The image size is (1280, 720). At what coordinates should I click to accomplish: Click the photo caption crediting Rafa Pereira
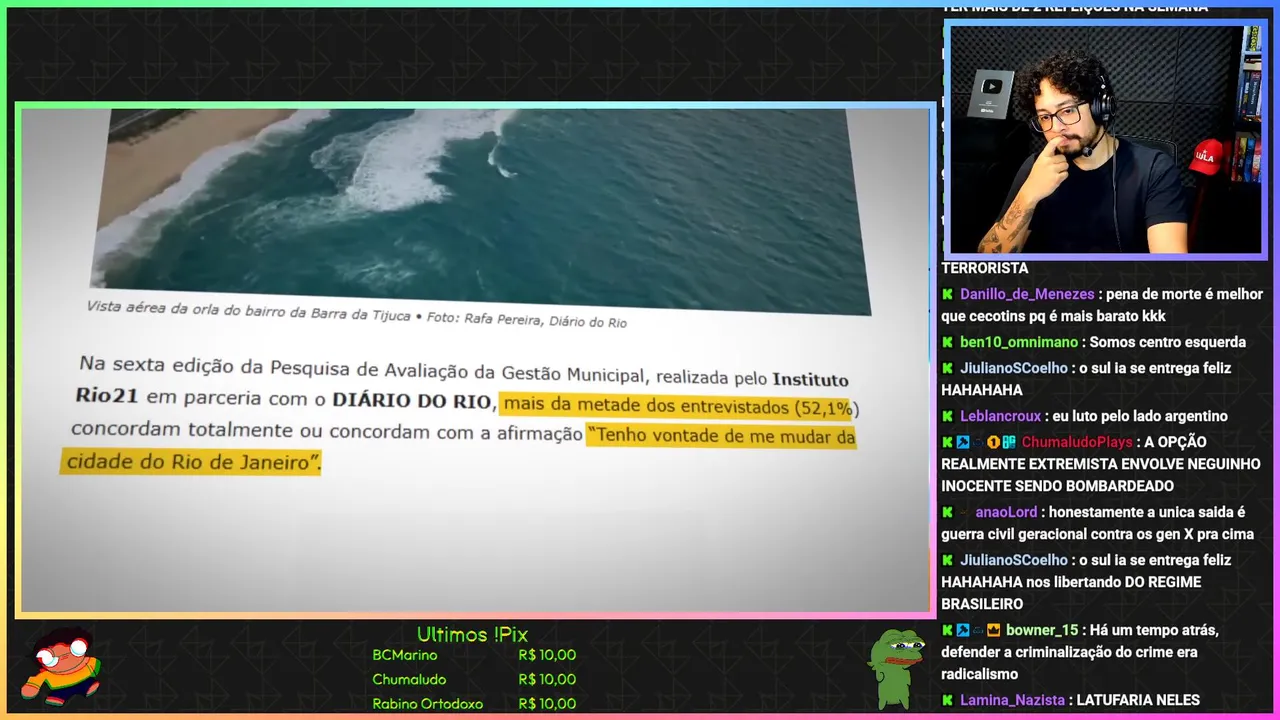coord(357,314)
